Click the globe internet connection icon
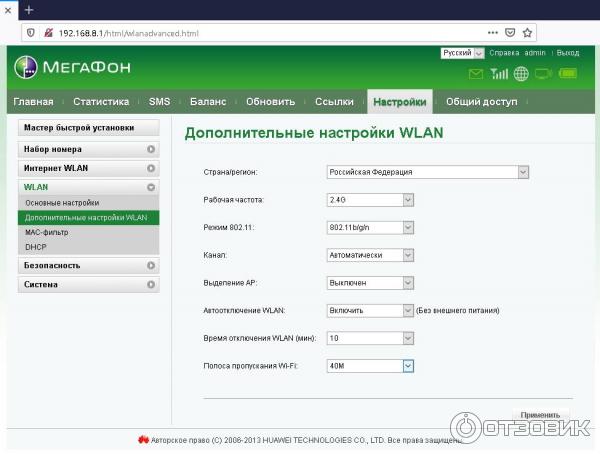 [x=521, y=74]
